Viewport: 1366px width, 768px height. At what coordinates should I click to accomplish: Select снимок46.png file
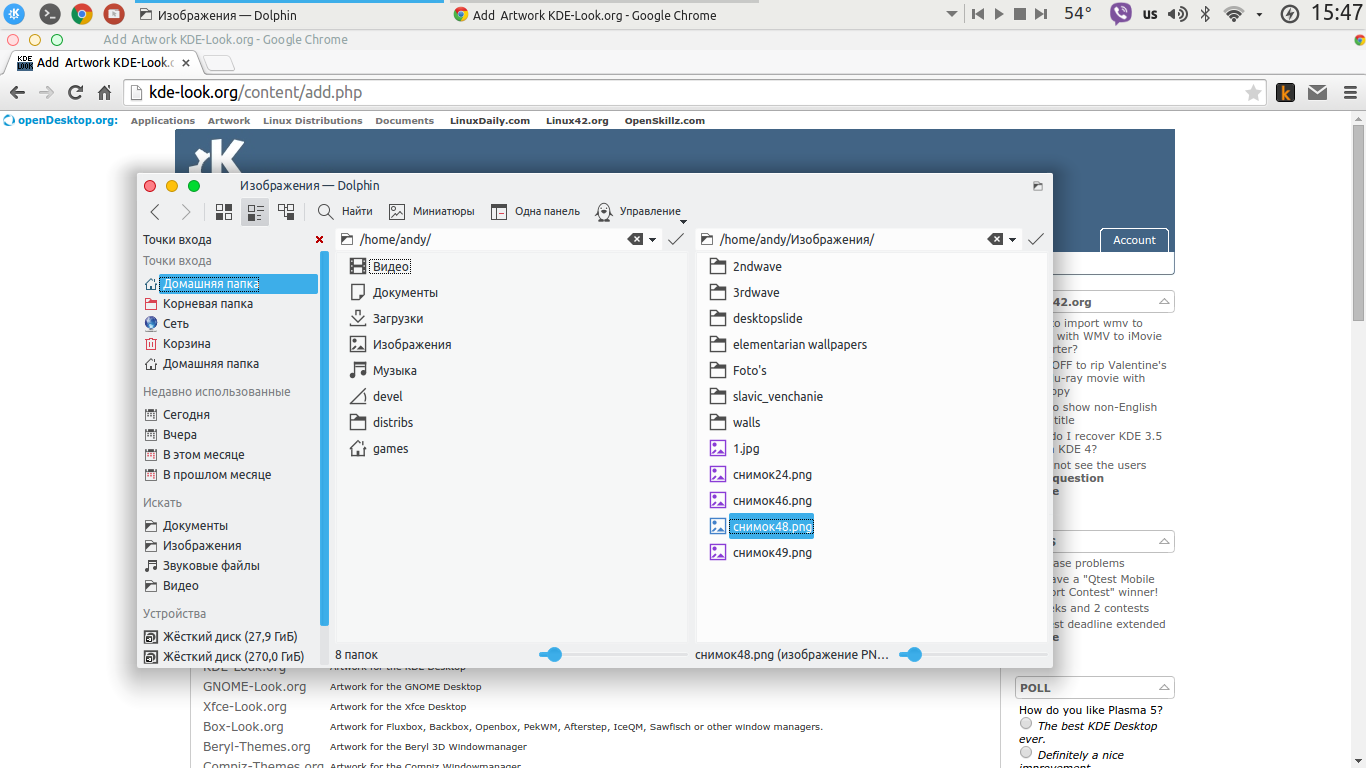(x=760, y=500)
